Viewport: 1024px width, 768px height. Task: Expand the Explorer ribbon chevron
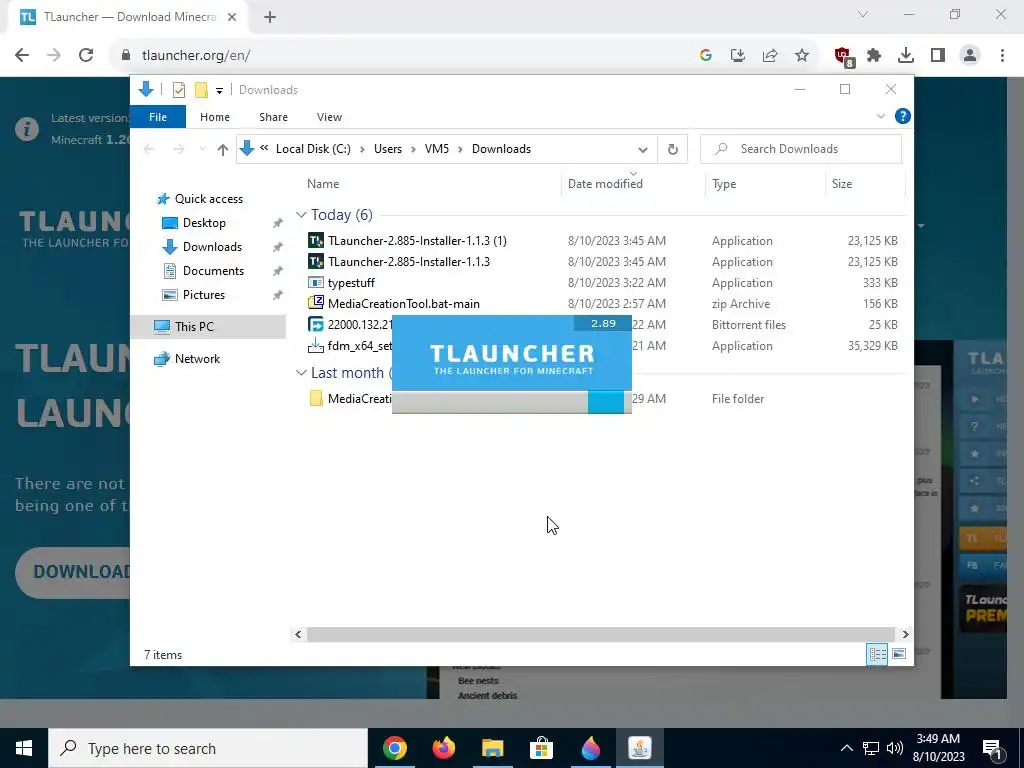tap(880, 116)
